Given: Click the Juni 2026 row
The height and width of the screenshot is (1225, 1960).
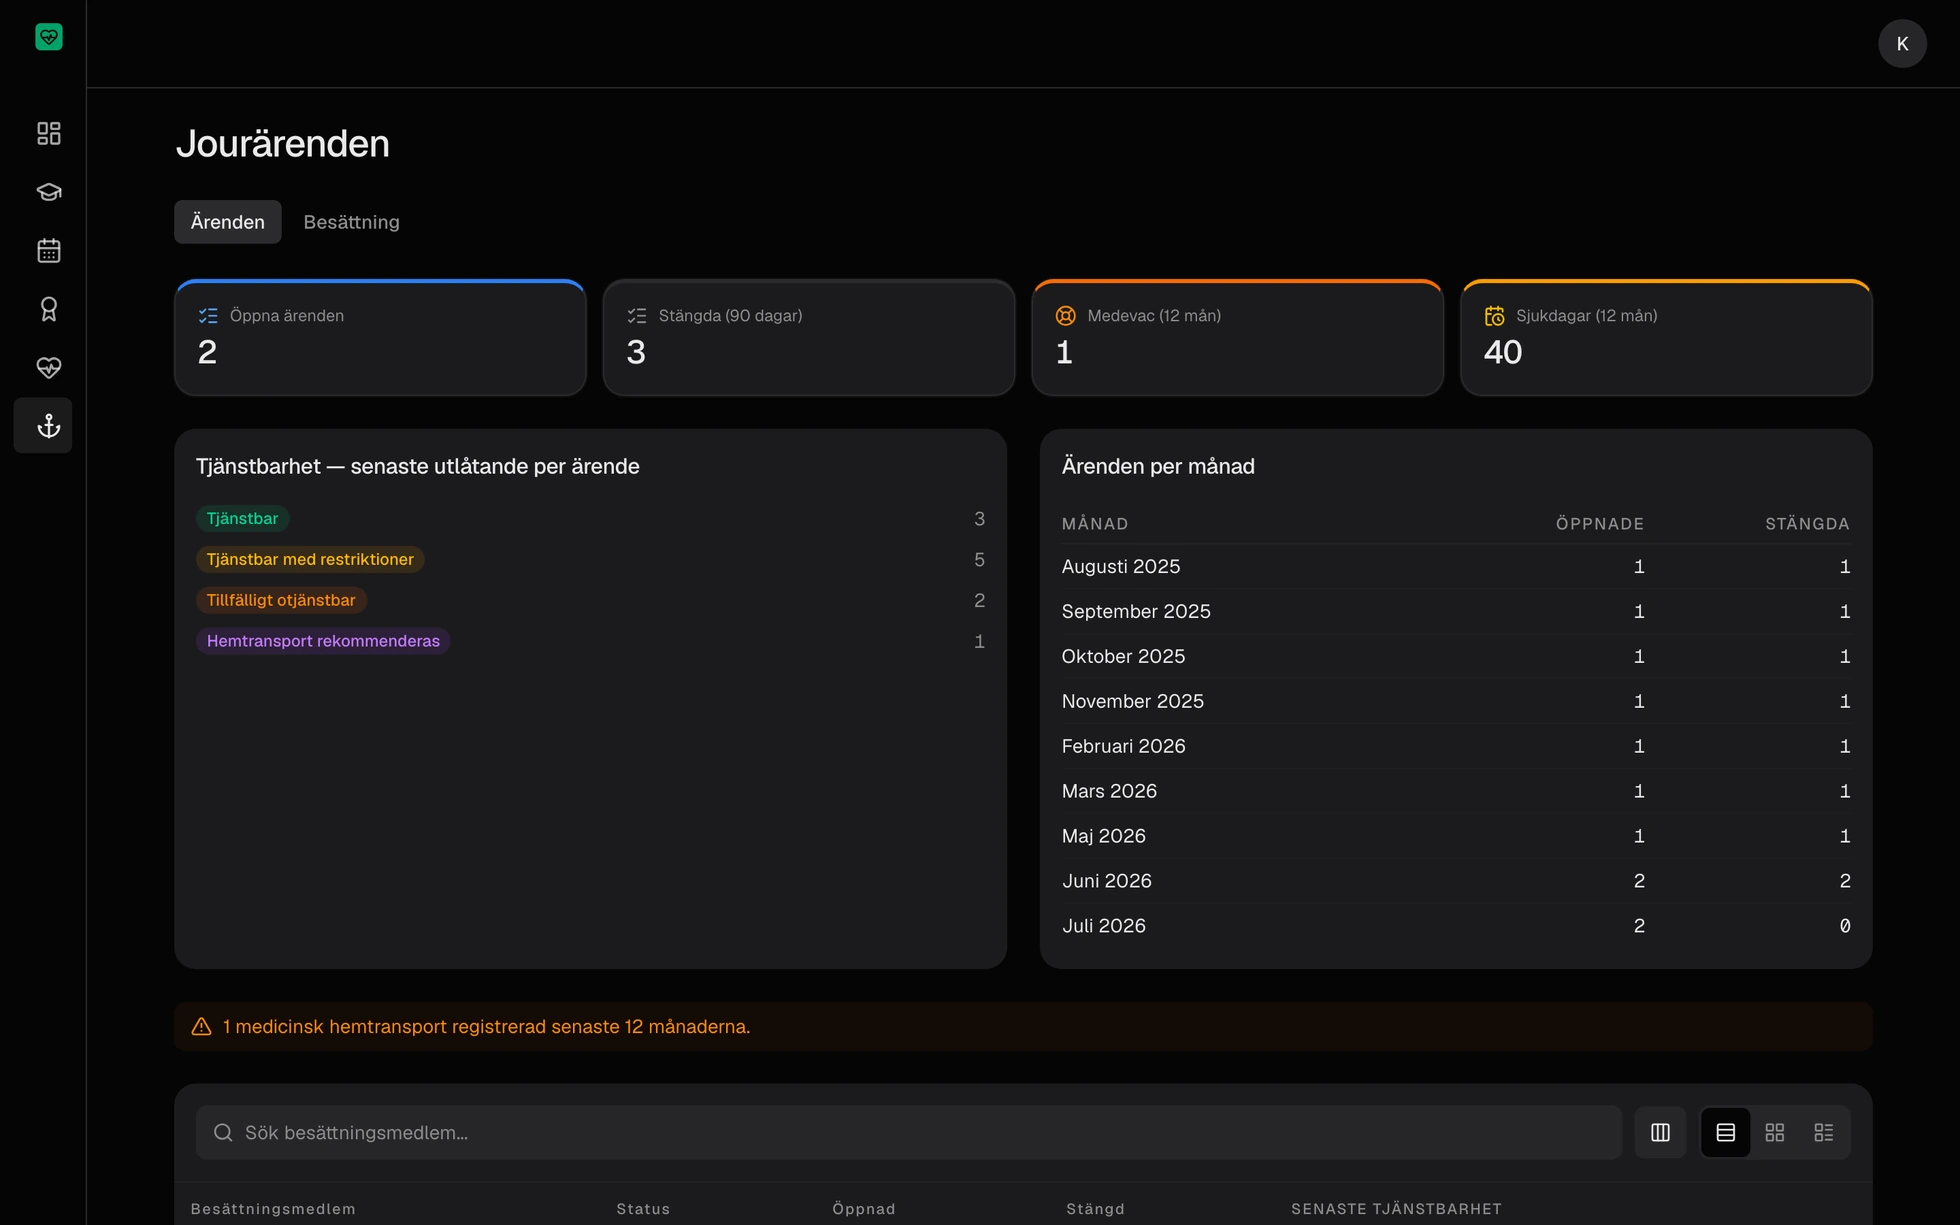Looking at the screenshot, I should [1456, 882].
